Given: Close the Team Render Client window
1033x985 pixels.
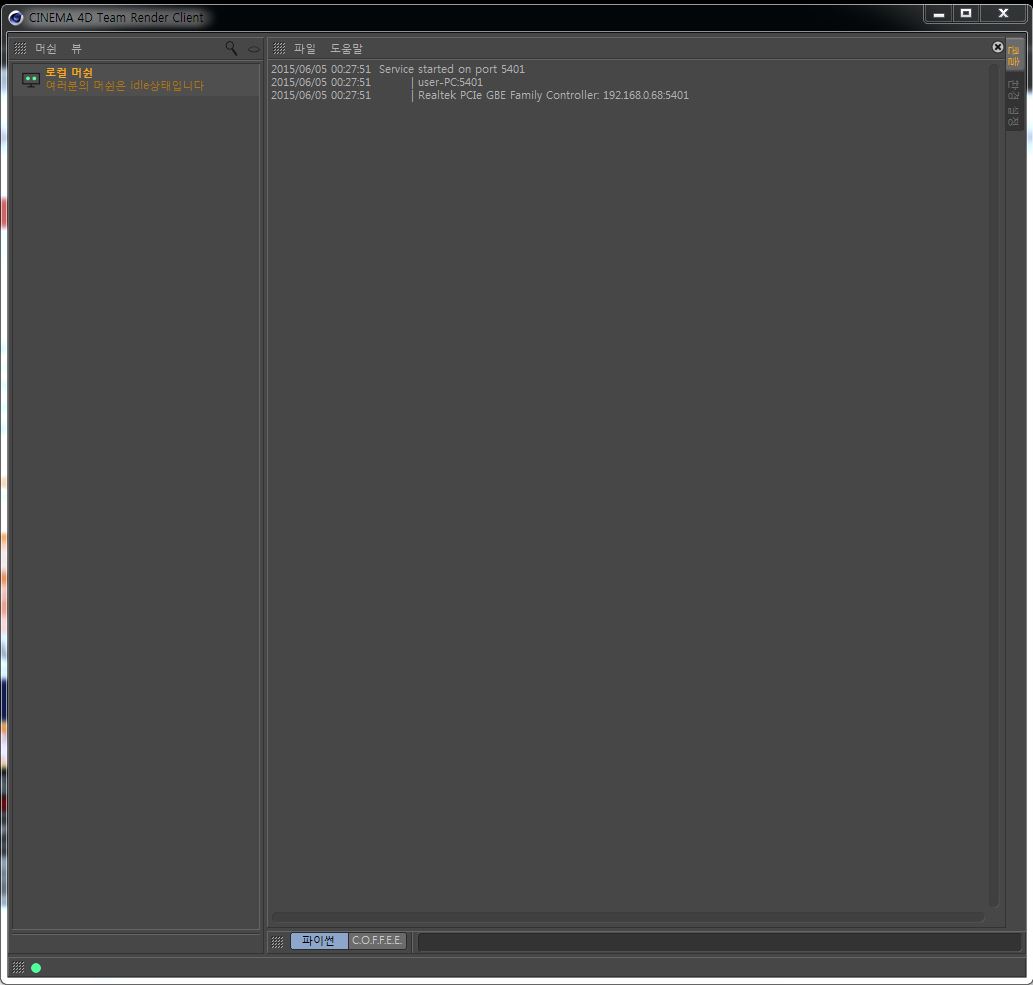Looking at the screenshot, I should coord(1003,13).
